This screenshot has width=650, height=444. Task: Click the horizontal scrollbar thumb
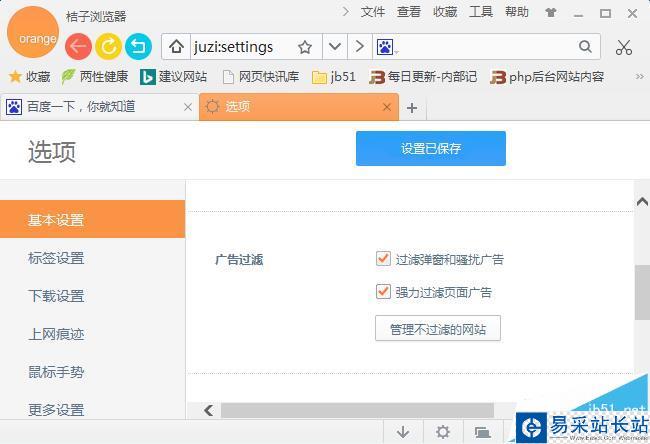(x=357, y=410)
